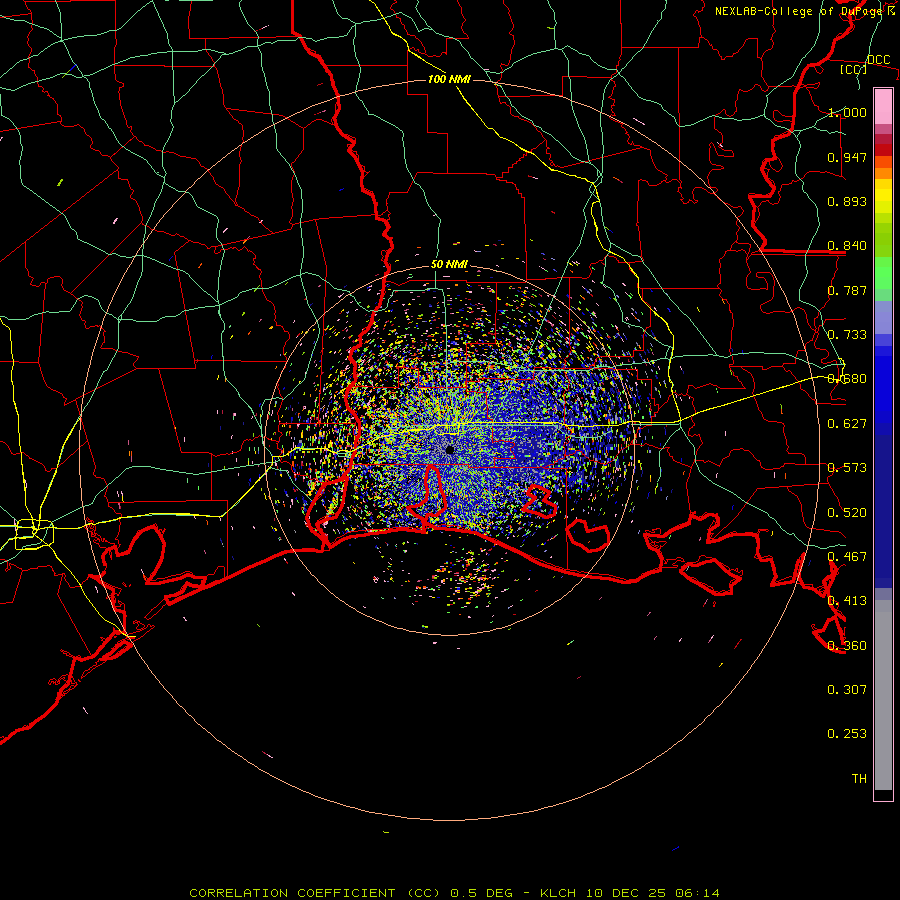Click the 06:14 timestamp in the footer
The height and width of the screenshot is (900, 900).
coord(697,893)
